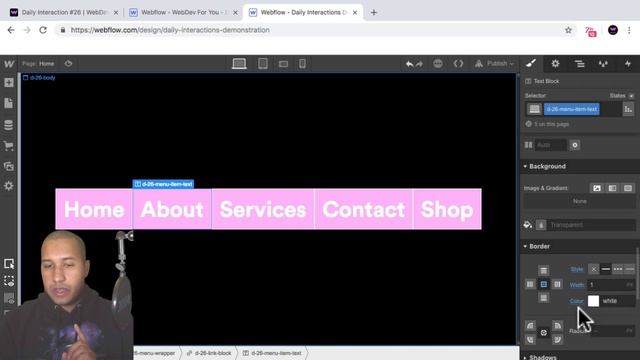Screen dimensions: 640x360
Task: Switch to mobile portrait breakpoint
Action: [x=302, y=64]
